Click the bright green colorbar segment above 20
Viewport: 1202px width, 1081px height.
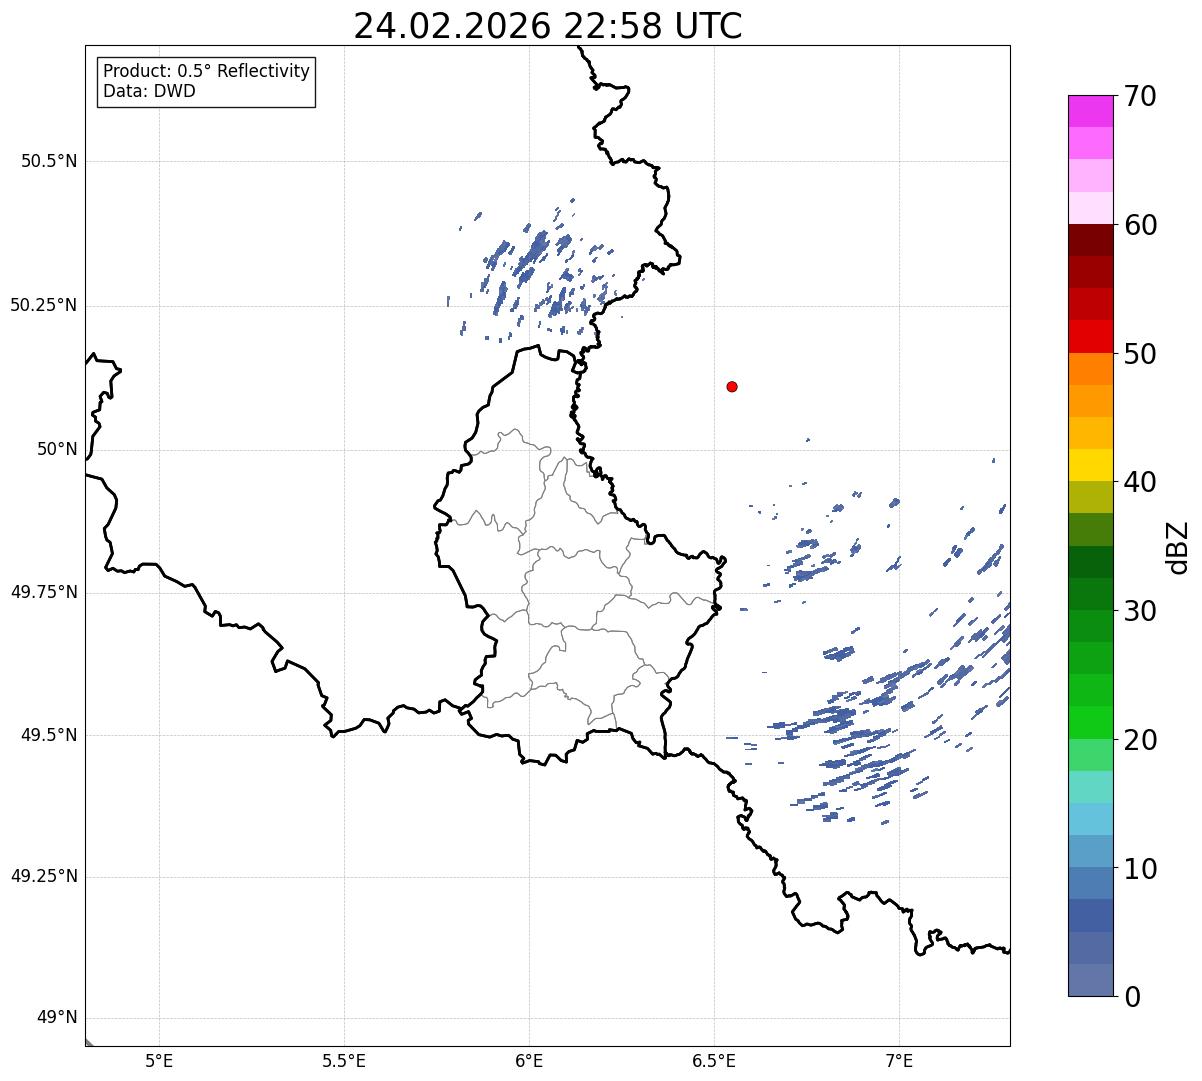[1090, 722]
